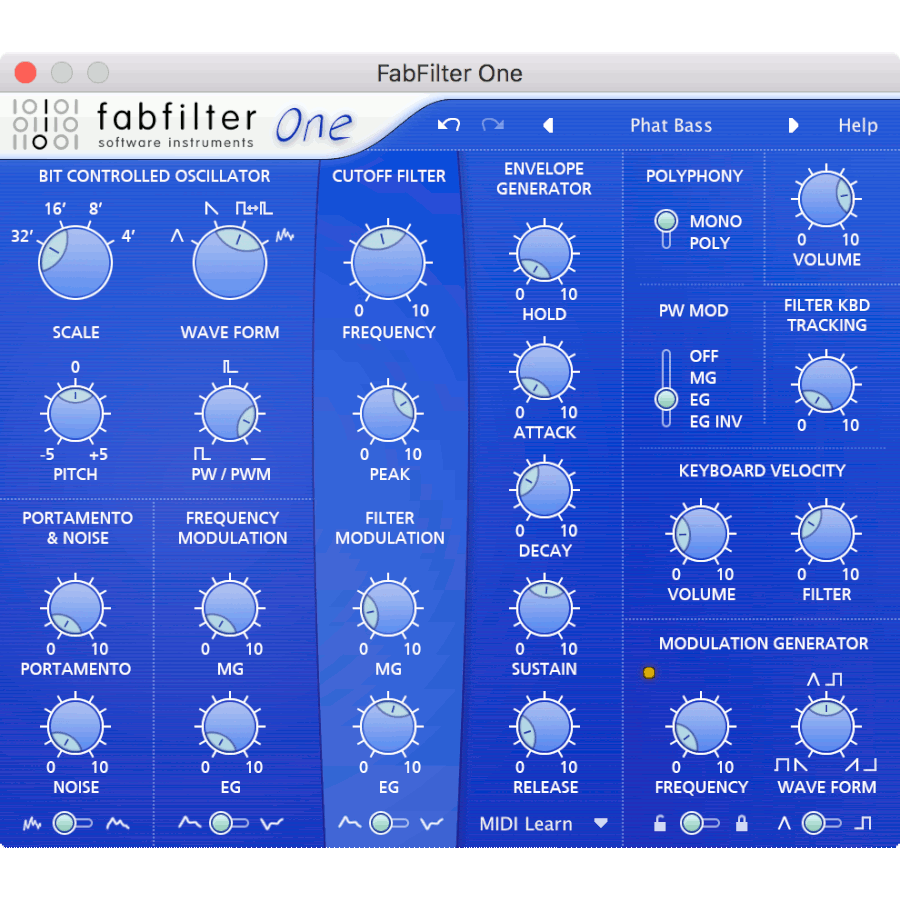
Task: Go to next preset with right arrow
Action: [x=793, y=125]
